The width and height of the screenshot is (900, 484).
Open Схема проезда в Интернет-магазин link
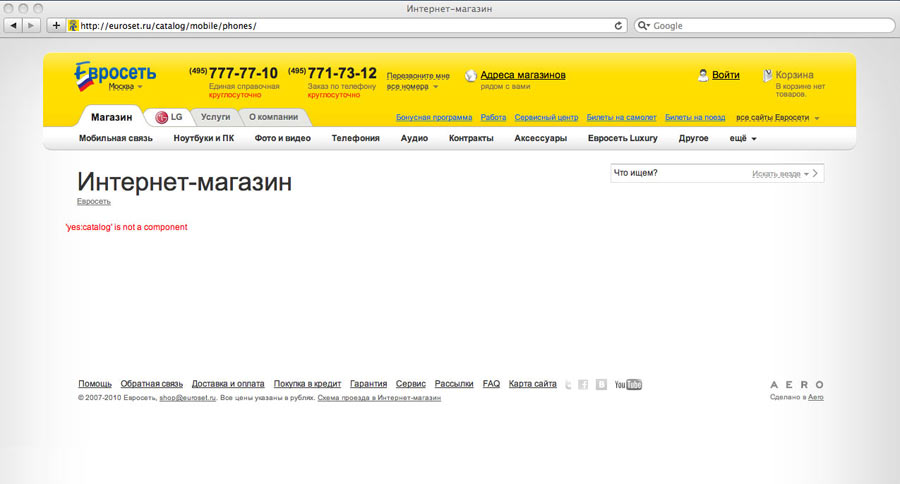[379, 398]
